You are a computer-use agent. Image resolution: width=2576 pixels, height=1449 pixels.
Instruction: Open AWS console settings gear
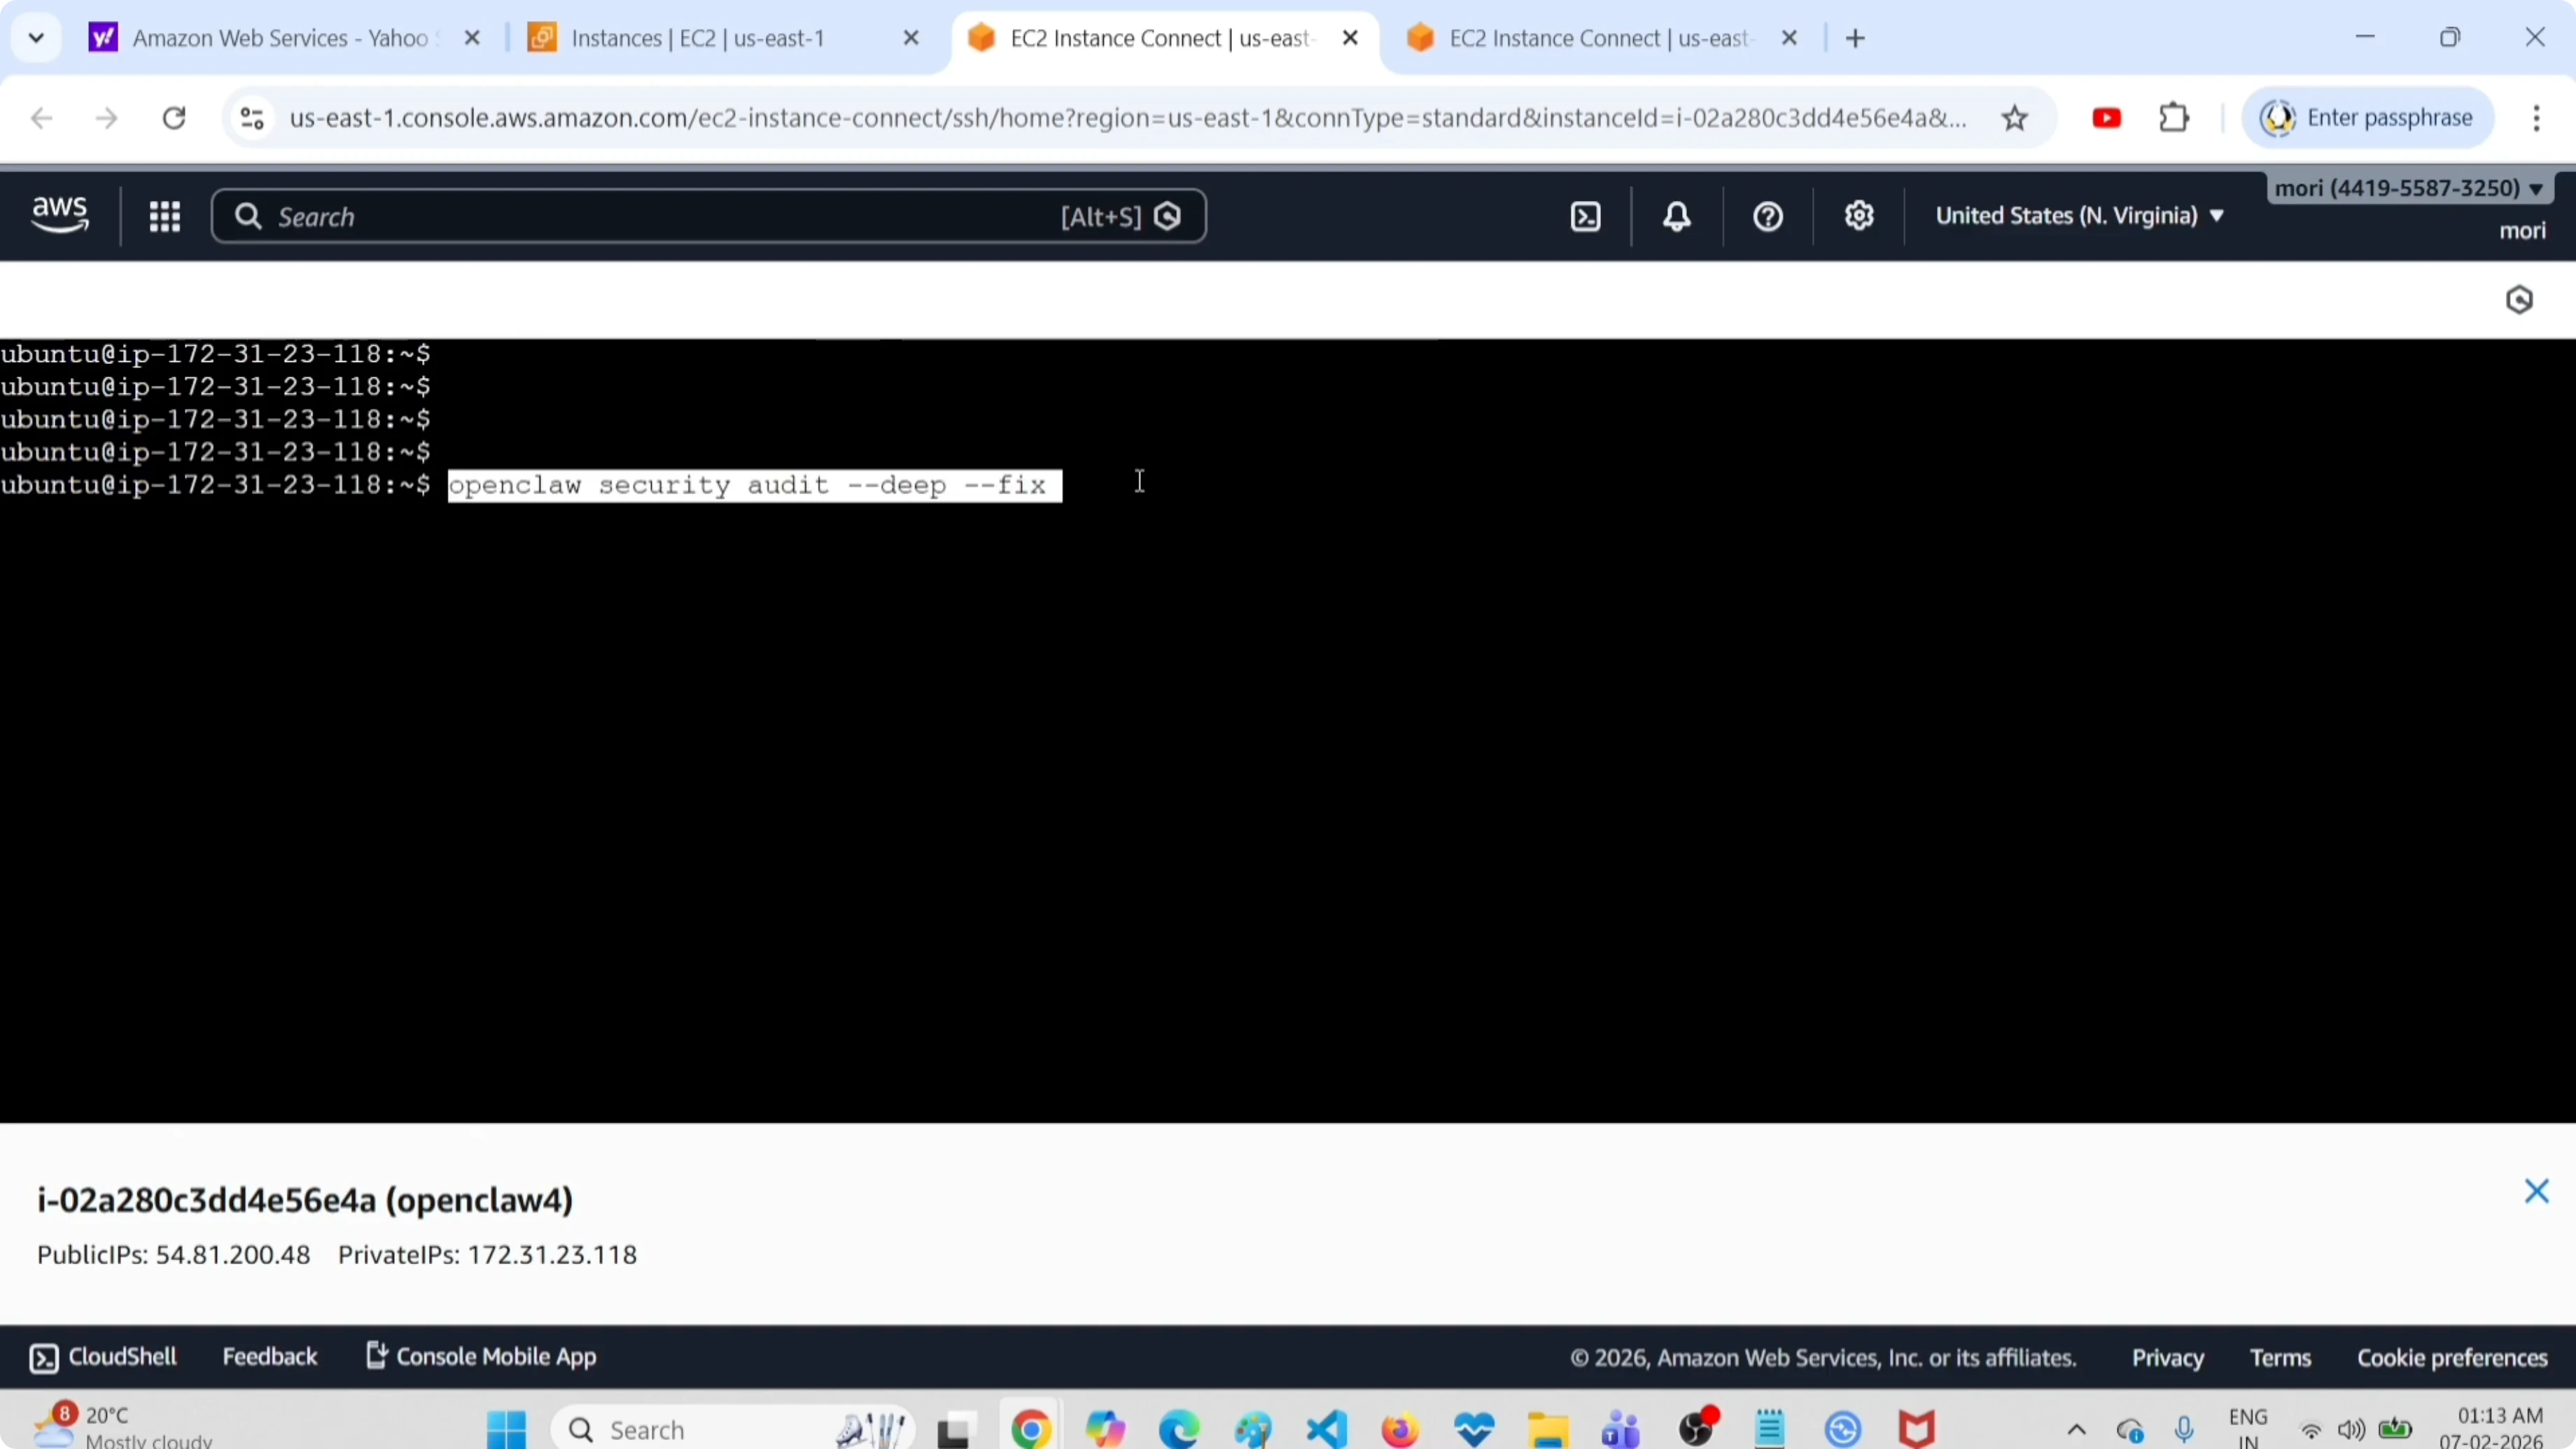coord(1859,217)
